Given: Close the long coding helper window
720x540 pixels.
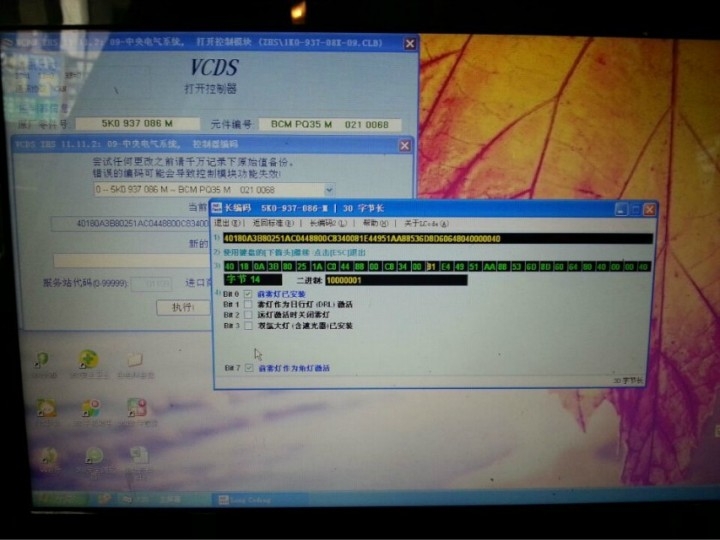Looking at the screenshot, I should click(x=650, y=209).
